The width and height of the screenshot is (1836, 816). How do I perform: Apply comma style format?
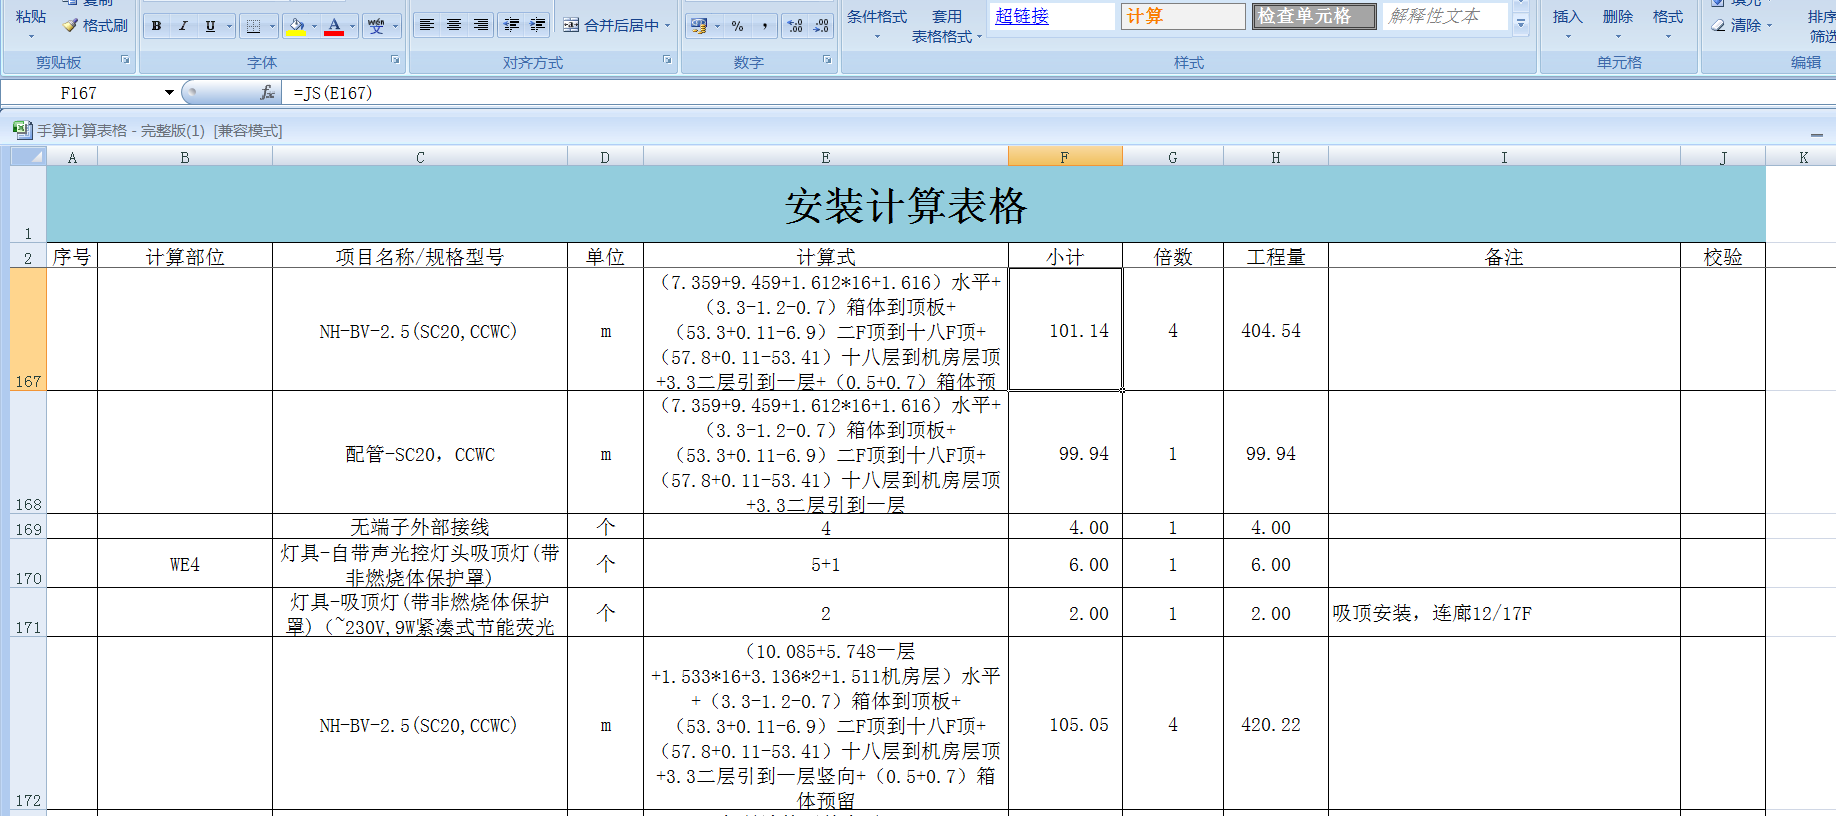click(x=765, y=26)
